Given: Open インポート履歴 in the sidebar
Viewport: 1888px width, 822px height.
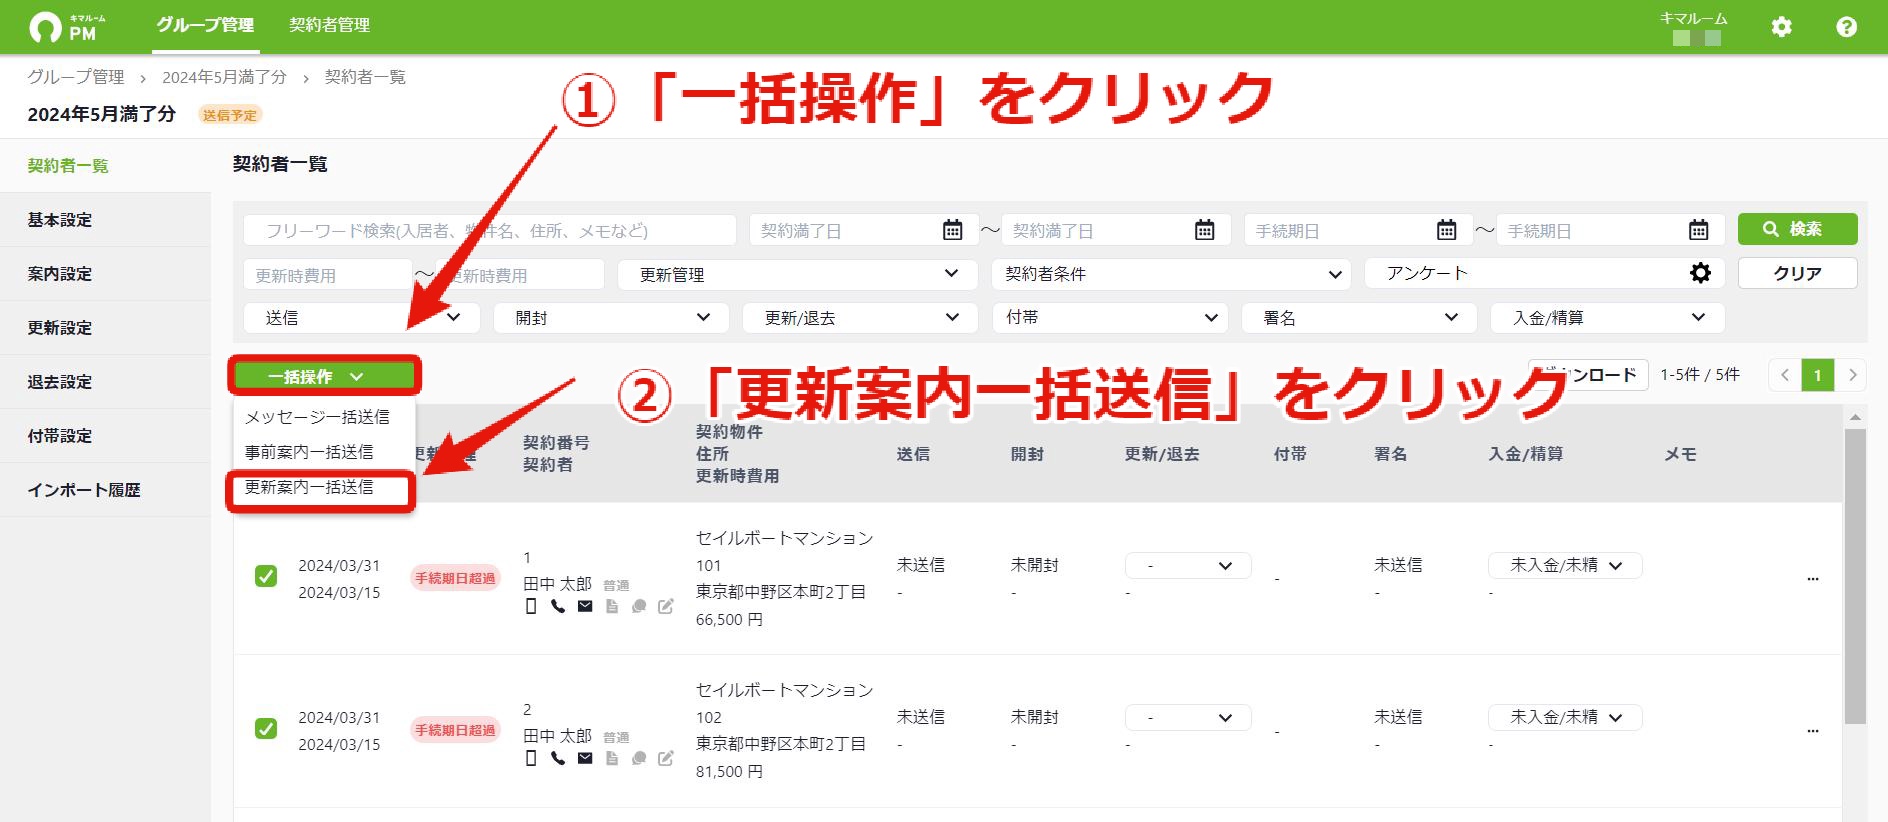Looking at the screenshot, I should click(x=105, y=490).
